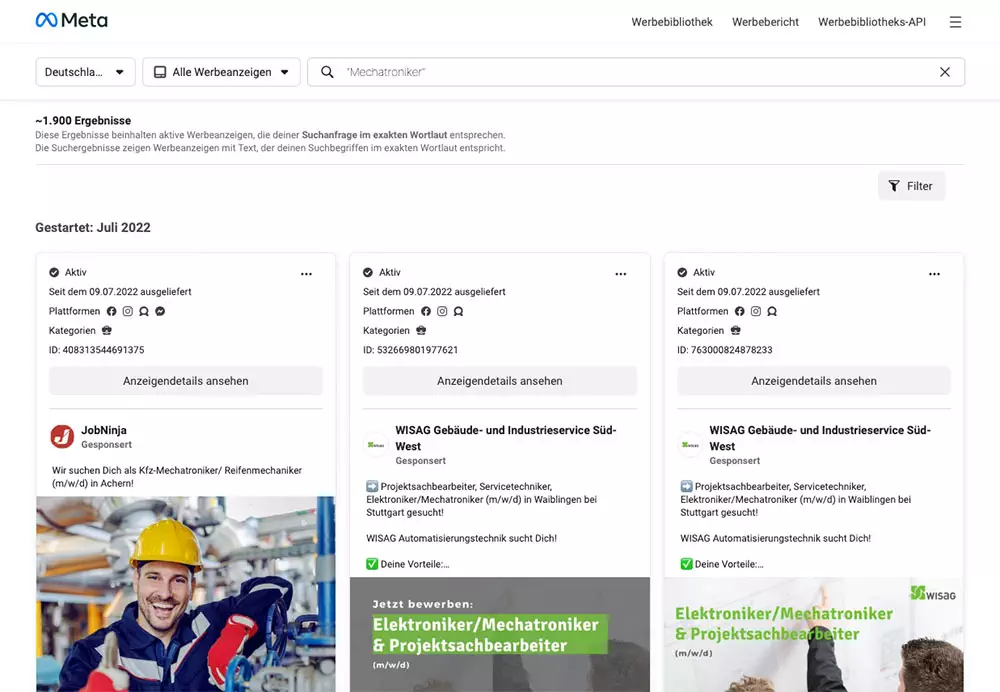Select ID 532669801977621 text
This screenshot has height=692, width=1000.
(x=411, y=350)
